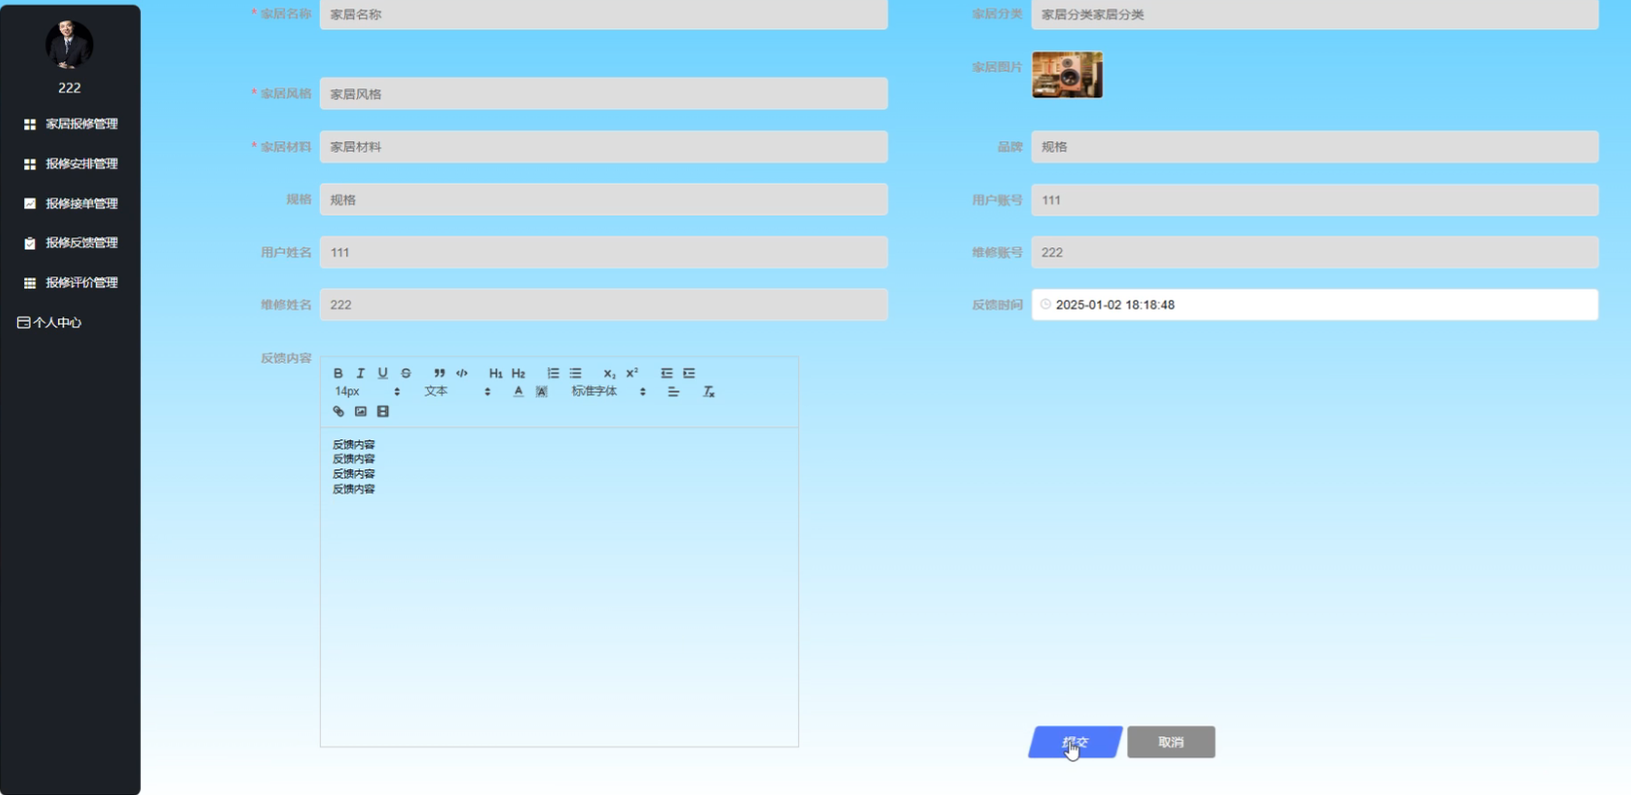This screenshot has width=1631, height=795.
Task: Click the 家居材料 input field
Action: click(x=604, y=147)
